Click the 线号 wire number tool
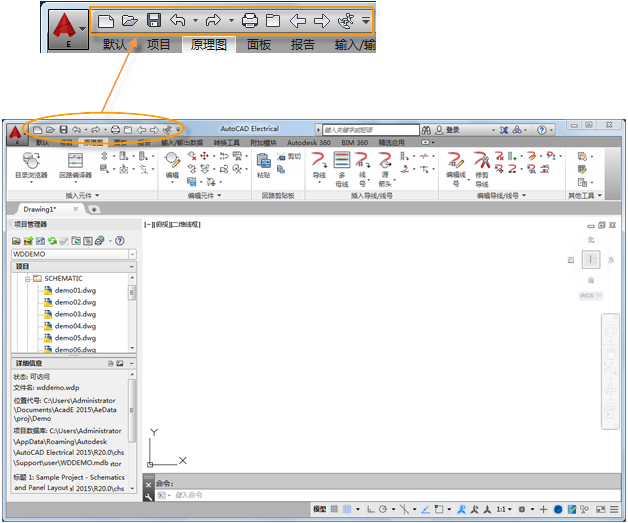The image size is (628, 523). [362, 168]
